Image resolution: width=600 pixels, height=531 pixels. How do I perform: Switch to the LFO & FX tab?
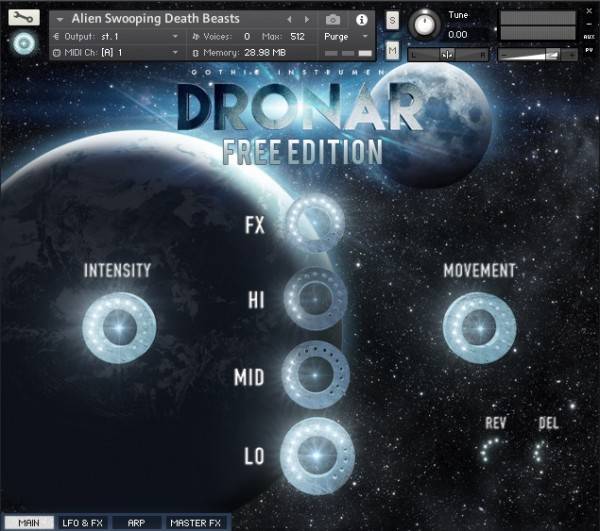(x=83, y=522)
